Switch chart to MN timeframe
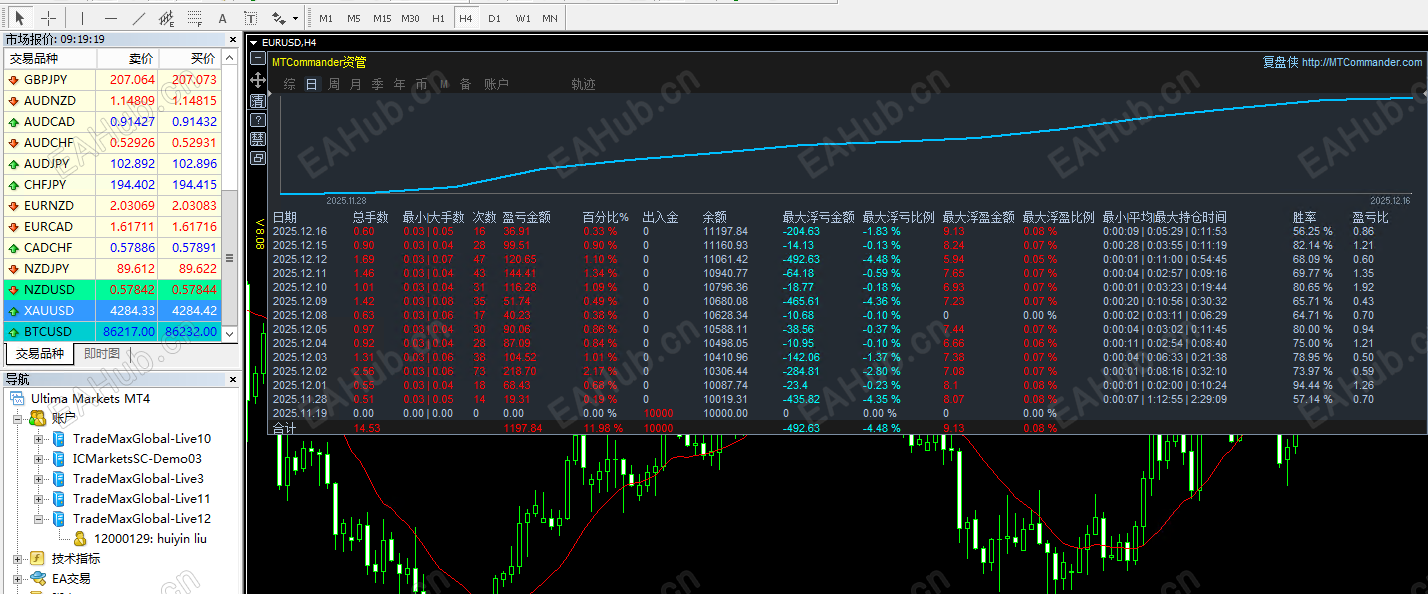This screenshot has width=1428, height=594. pyautogui.click(x=550, y=18)
